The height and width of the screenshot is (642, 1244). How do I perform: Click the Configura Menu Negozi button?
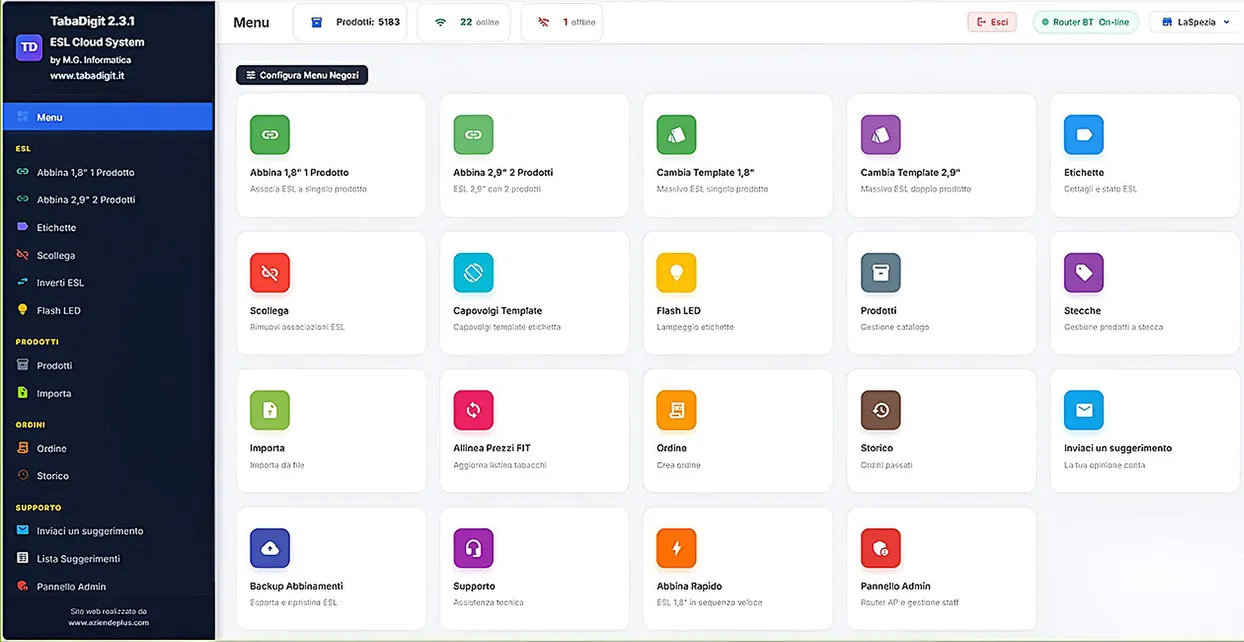click(x=302, y=75)
